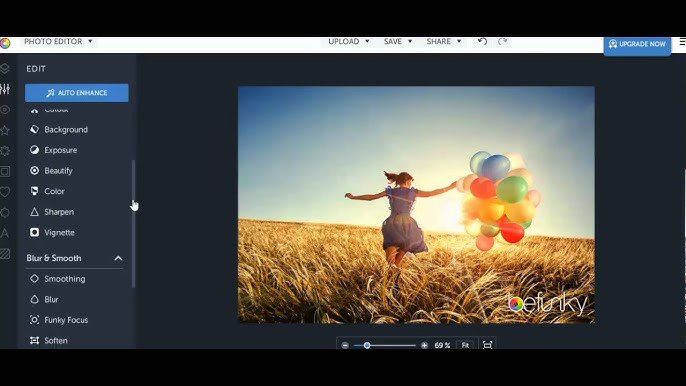Toggle fullscreen canvas view icon

[x=487, y=345]
